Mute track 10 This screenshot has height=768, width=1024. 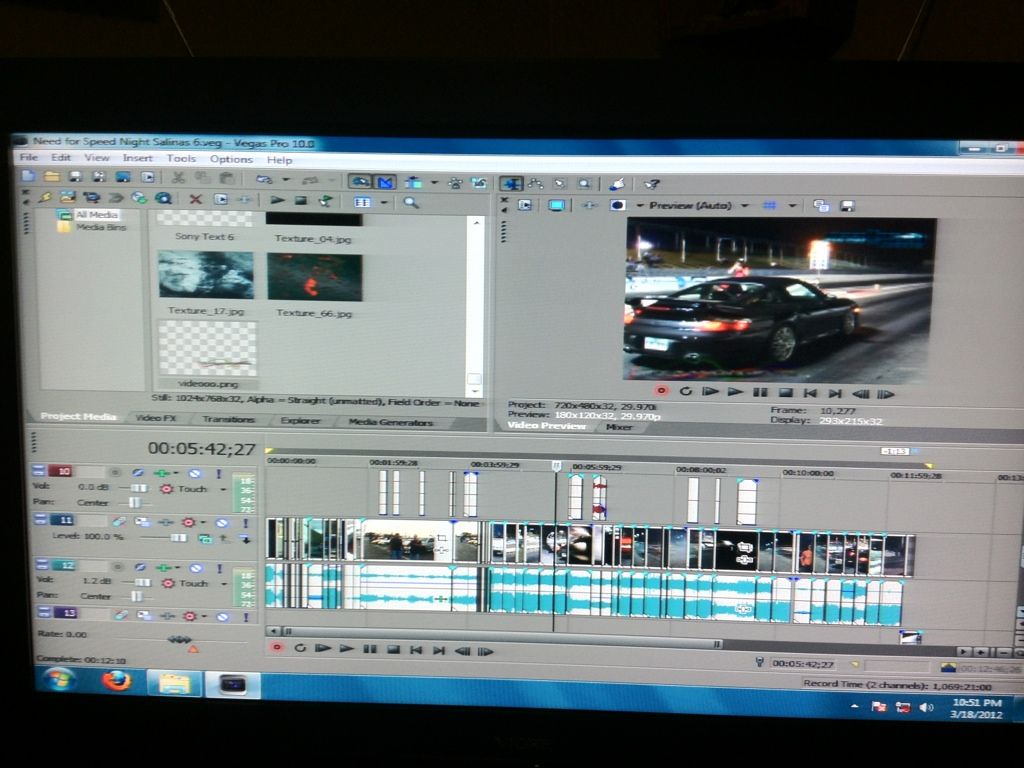[195, 473]
